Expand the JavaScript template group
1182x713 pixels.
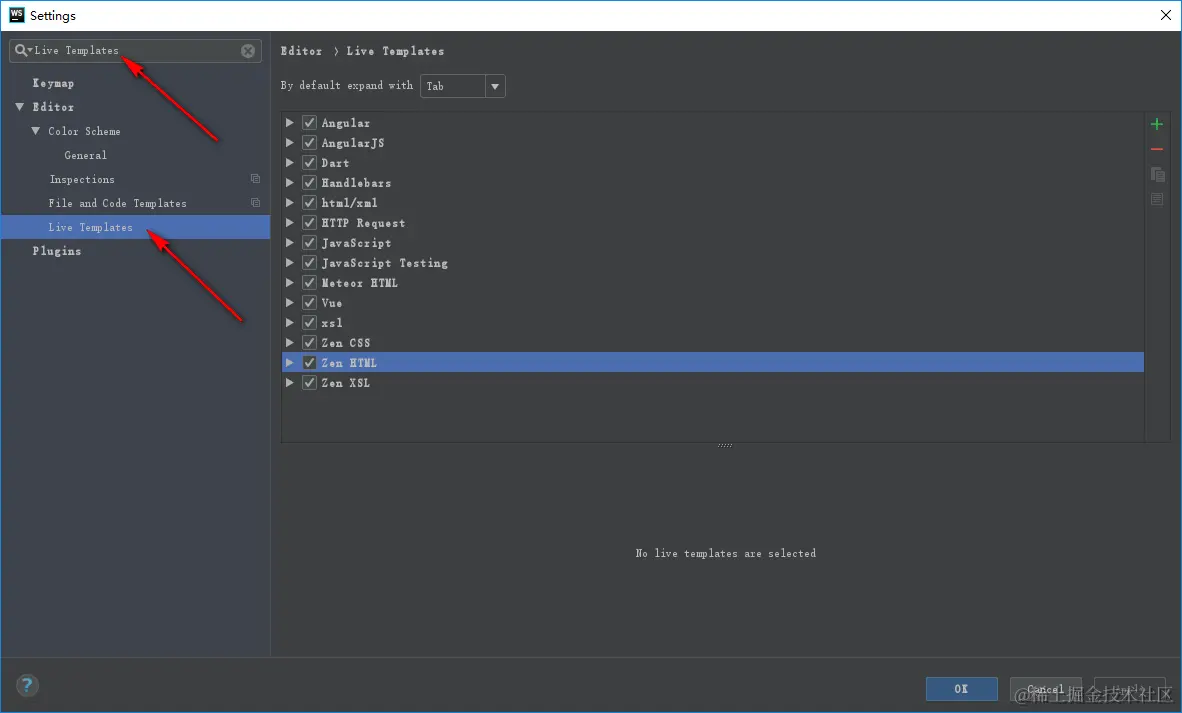coord(289,242)
